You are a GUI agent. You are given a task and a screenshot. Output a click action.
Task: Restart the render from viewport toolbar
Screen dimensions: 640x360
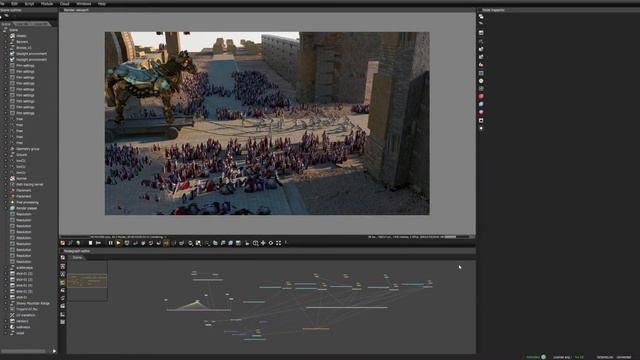[98, 243]
